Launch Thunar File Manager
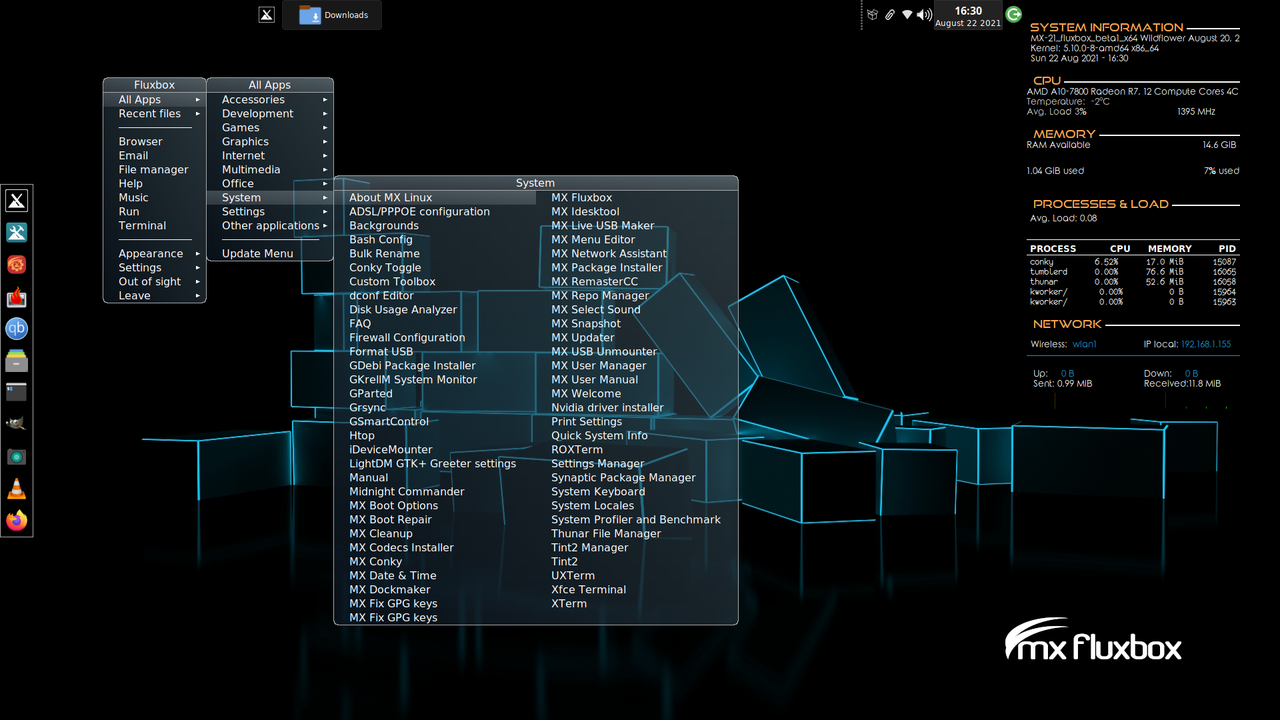1280x720 pixels. [x=637, y=534]
